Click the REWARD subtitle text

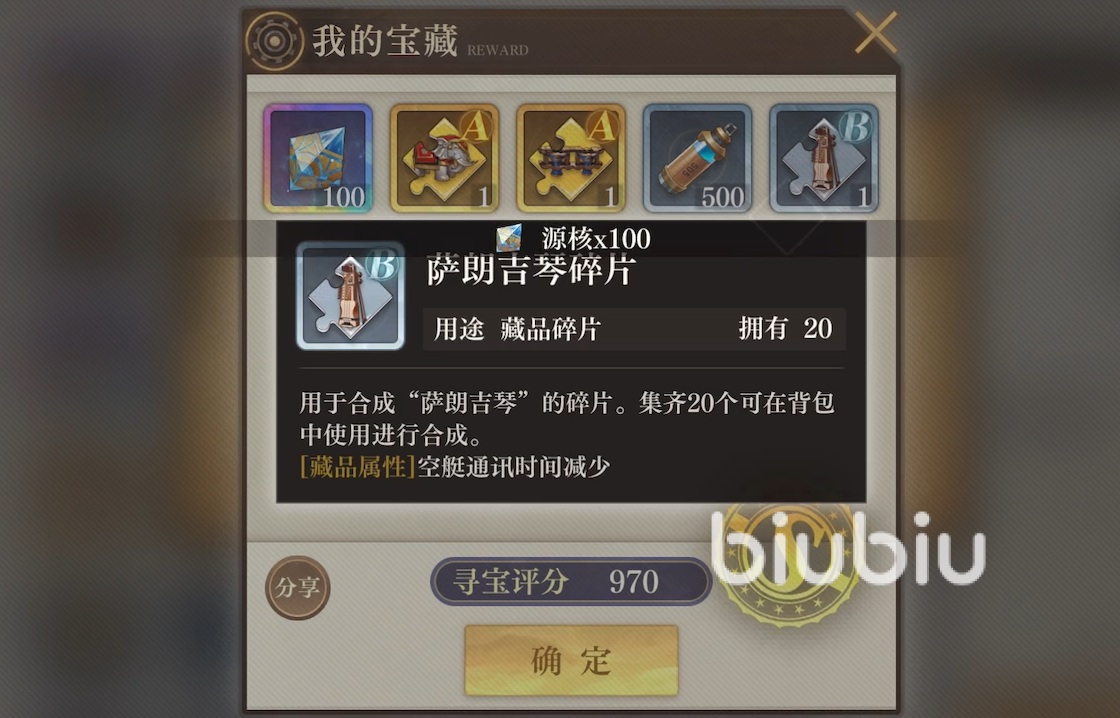(498, 50)
